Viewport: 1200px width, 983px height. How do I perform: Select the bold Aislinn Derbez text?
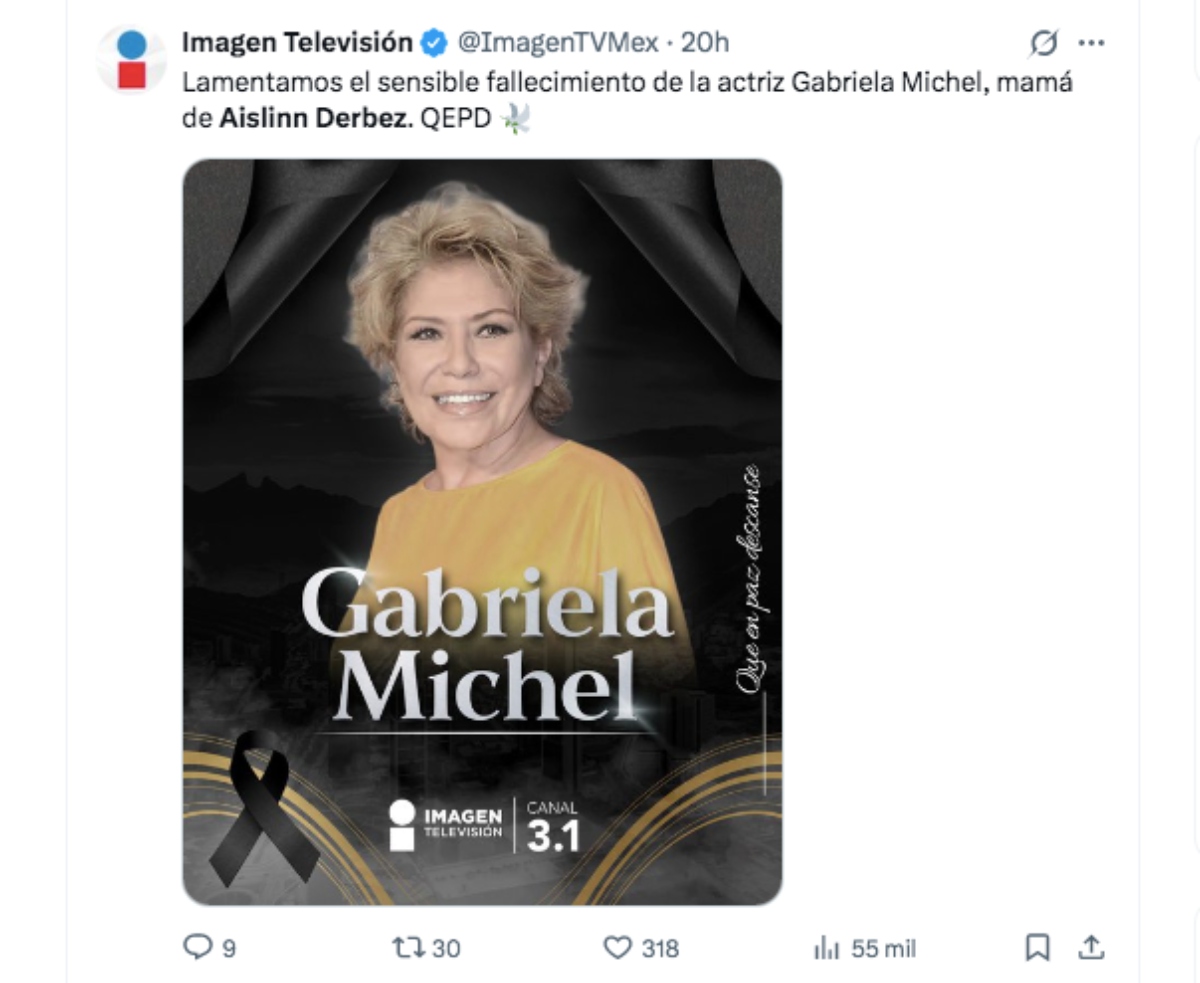click(315, 121)
